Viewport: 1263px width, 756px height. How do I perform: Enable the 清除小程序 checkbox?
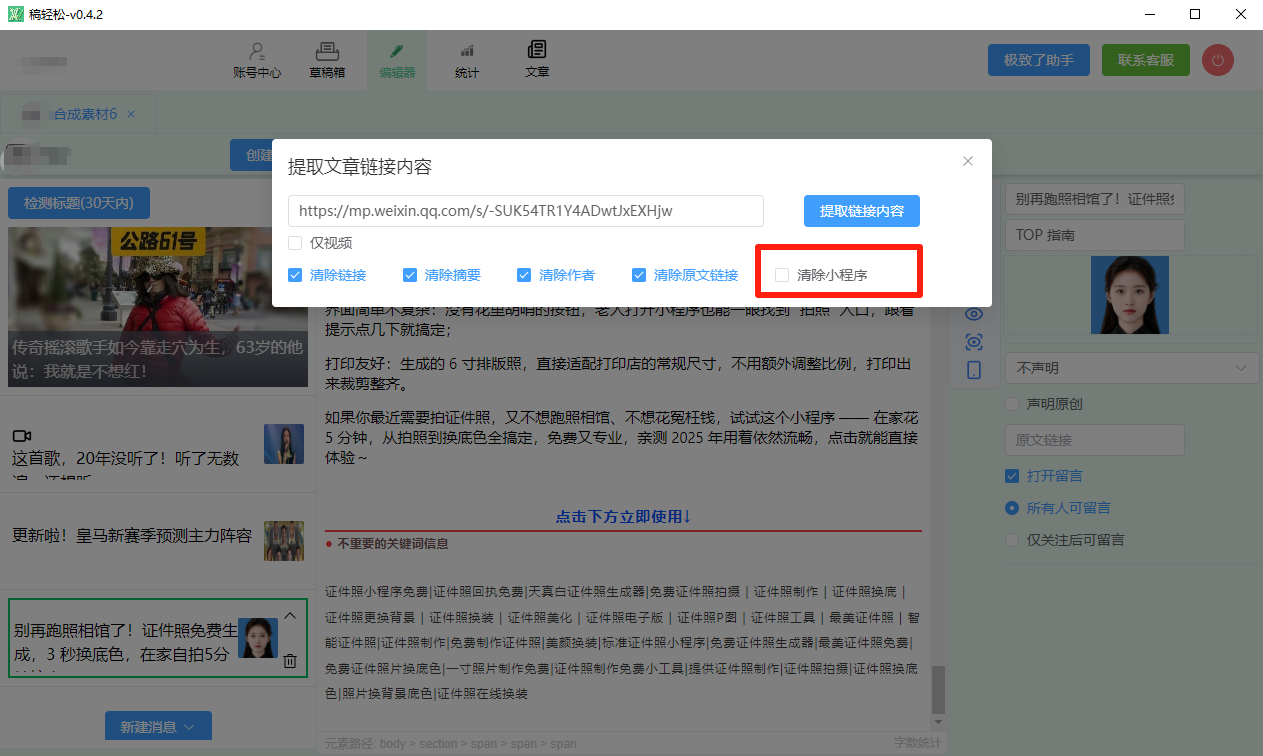pos(782,275)
